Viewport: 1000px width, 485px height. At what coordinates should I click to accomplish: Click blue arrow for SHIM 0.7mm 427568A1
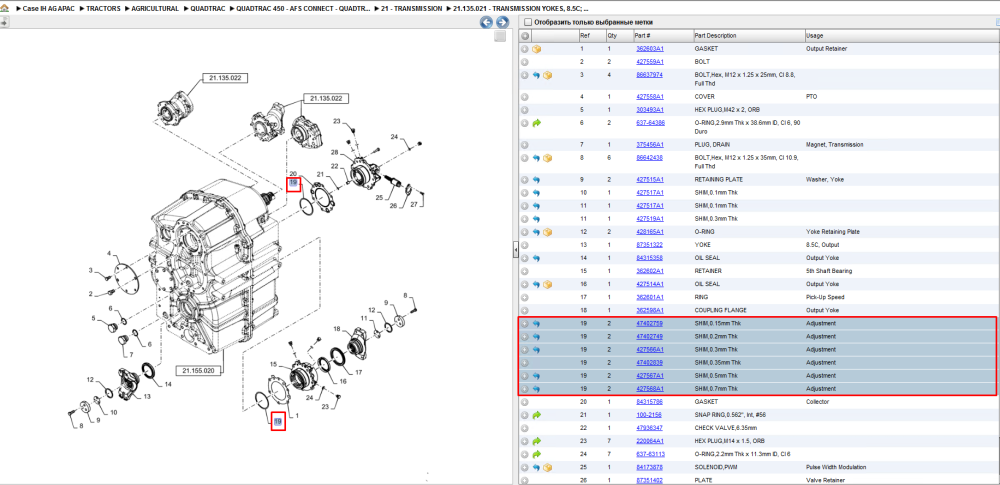(536, 389)
